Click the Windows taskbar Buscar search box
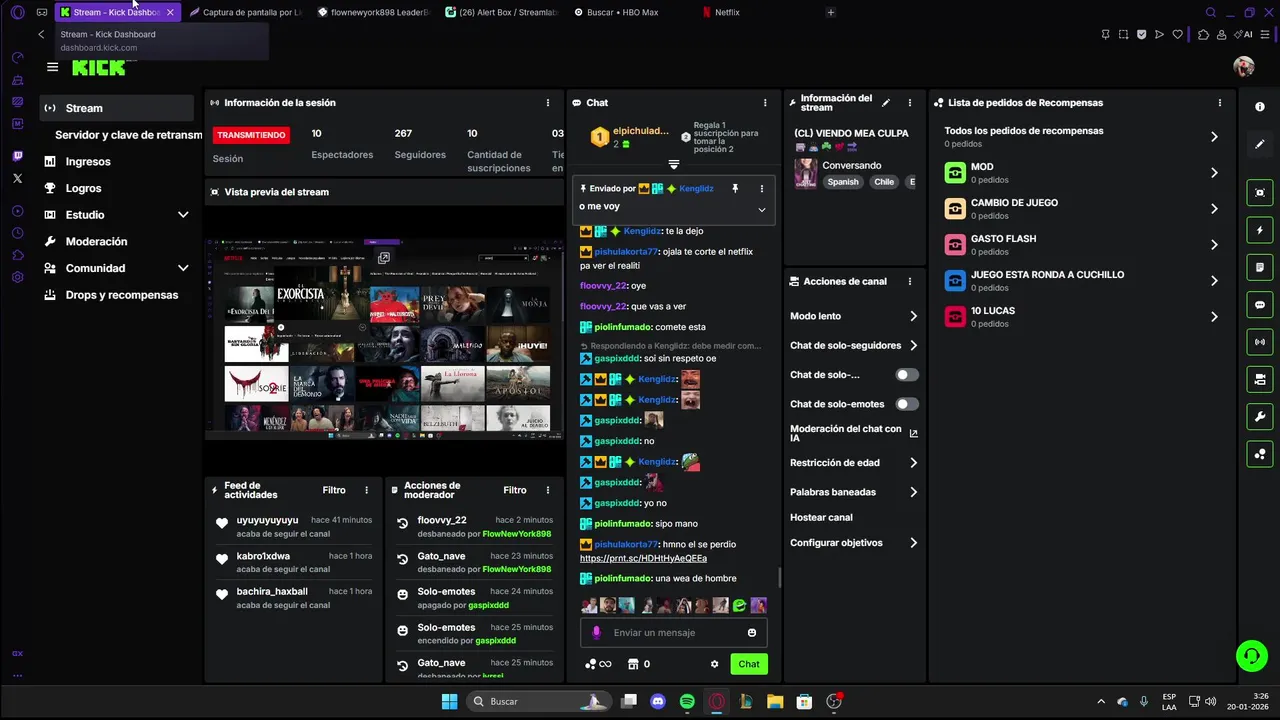Viewport: 1280px width, 720px height. point(538,702)
